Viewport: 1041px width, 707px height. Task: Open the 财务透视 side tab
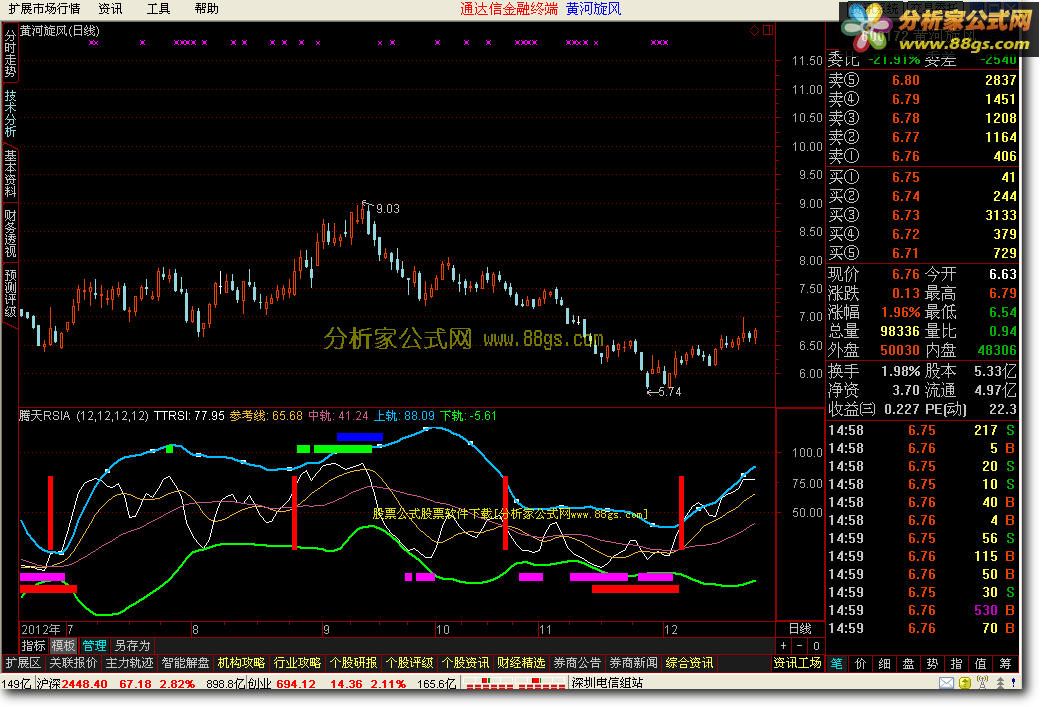10,233
